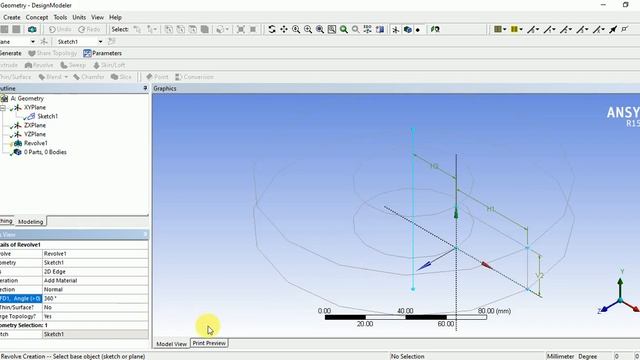Select ZXPlane in the tree
Viewport: 640px width, 360px height.
35,125
